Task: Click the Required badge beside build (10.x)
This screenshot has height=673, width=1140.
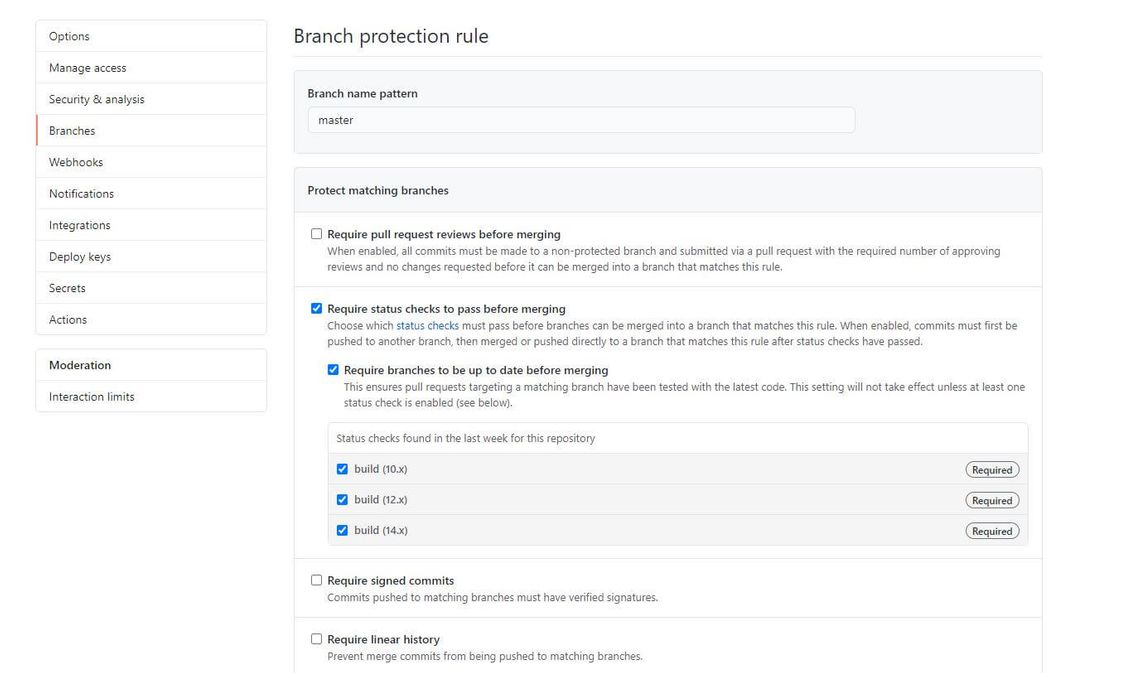Action: pos(992,469)
